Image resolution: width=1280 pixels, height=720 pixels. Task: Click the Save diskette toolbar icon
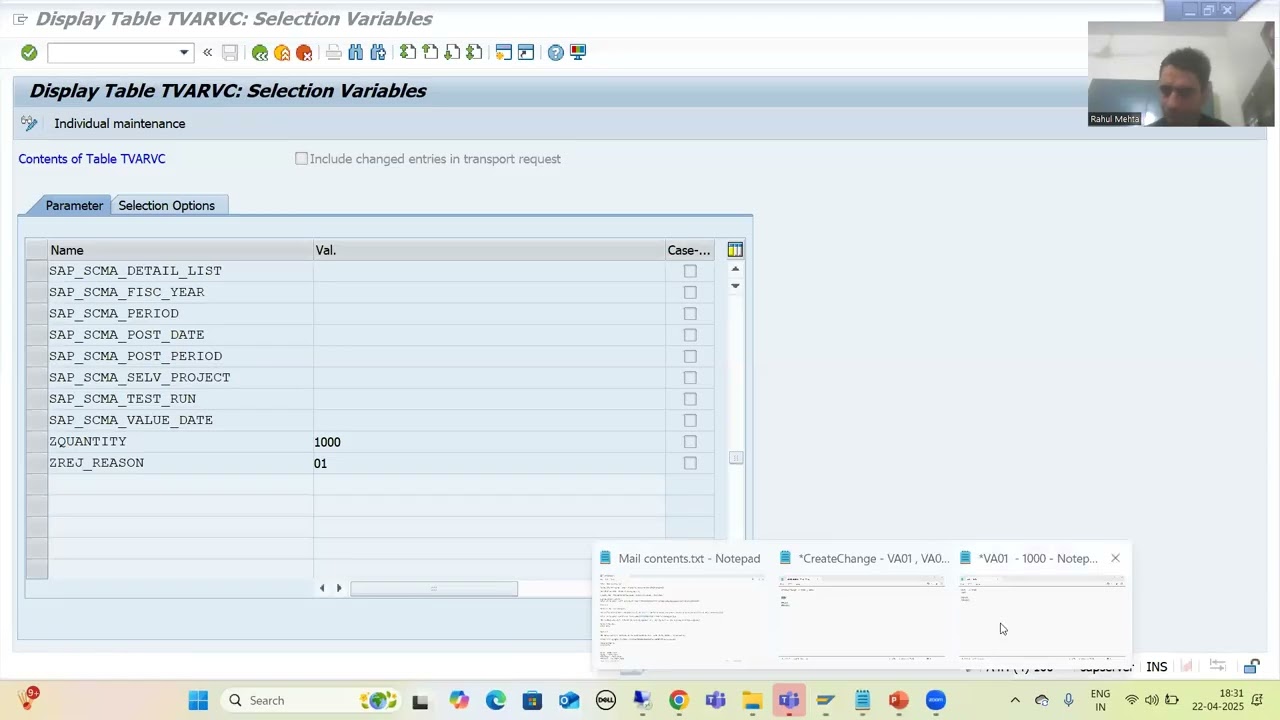(230, 52)
